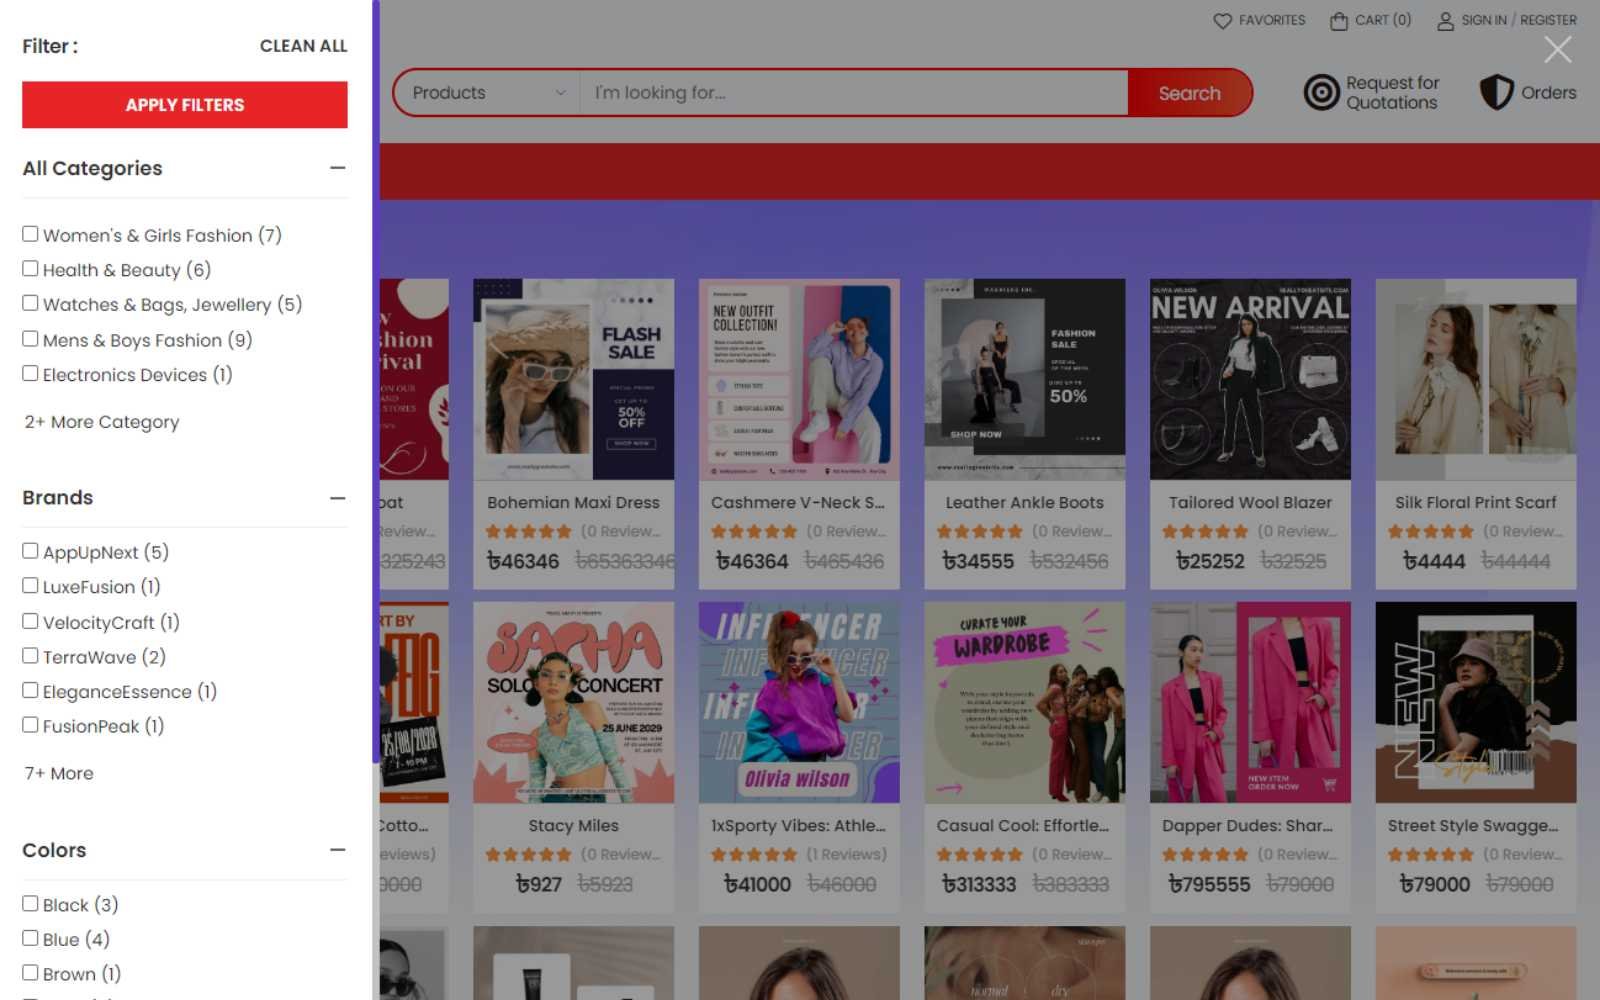Viewport: 1600px width, 1000px height.
Task: Enable Electronics Devices filter
Action: pos(30,373)
